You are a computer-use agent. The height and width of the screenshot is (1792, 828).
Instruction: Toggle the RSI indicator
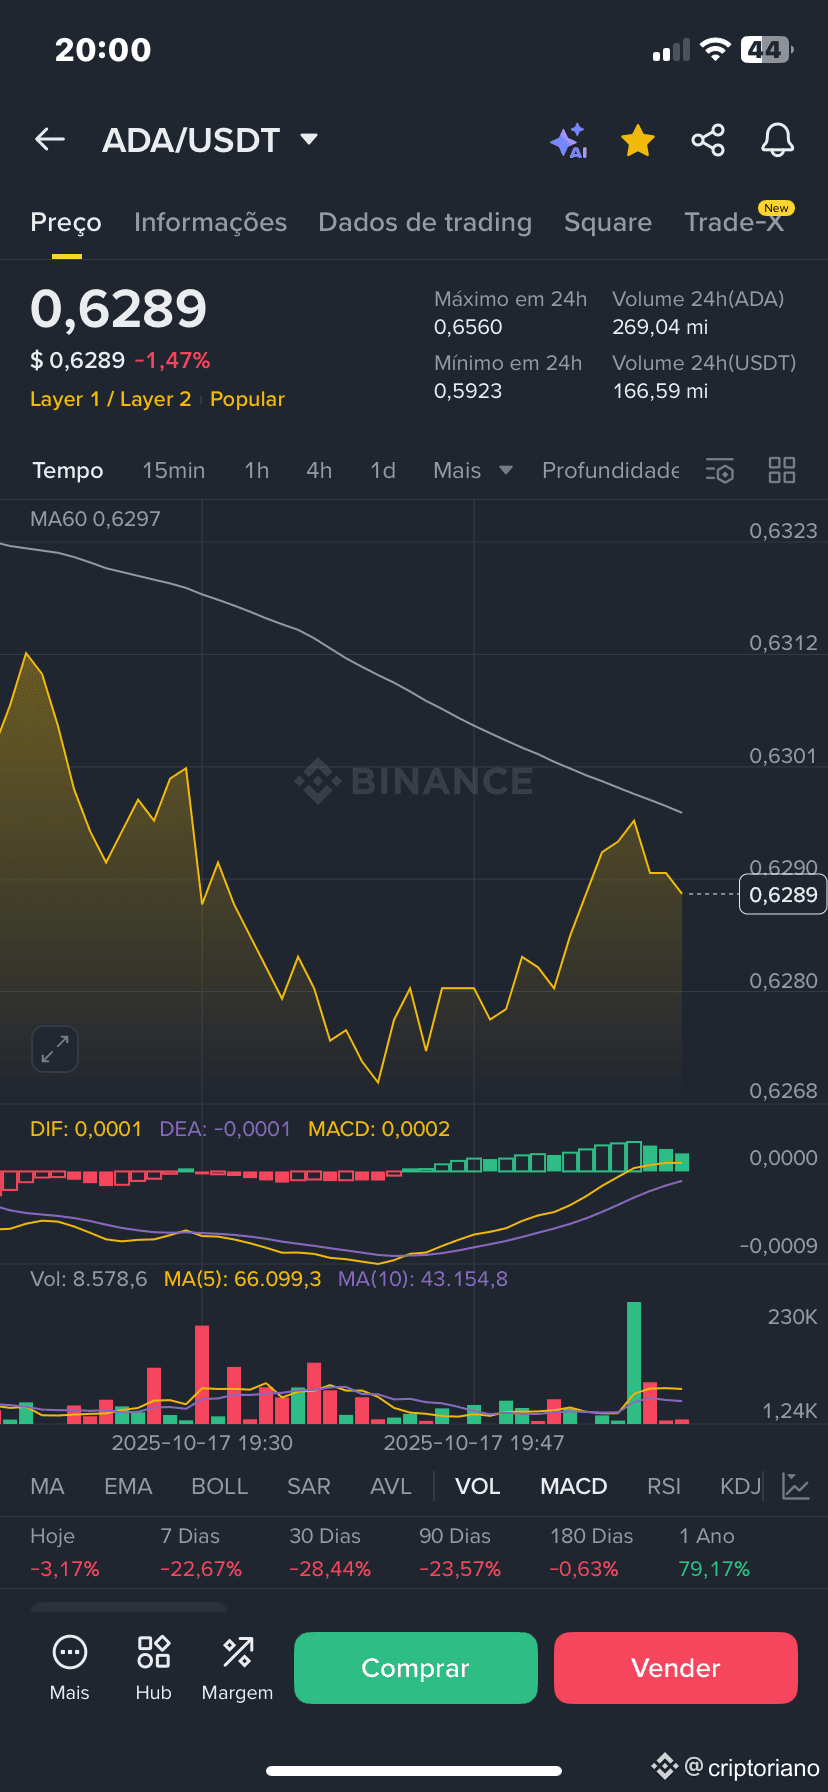tap(664, 1486)
